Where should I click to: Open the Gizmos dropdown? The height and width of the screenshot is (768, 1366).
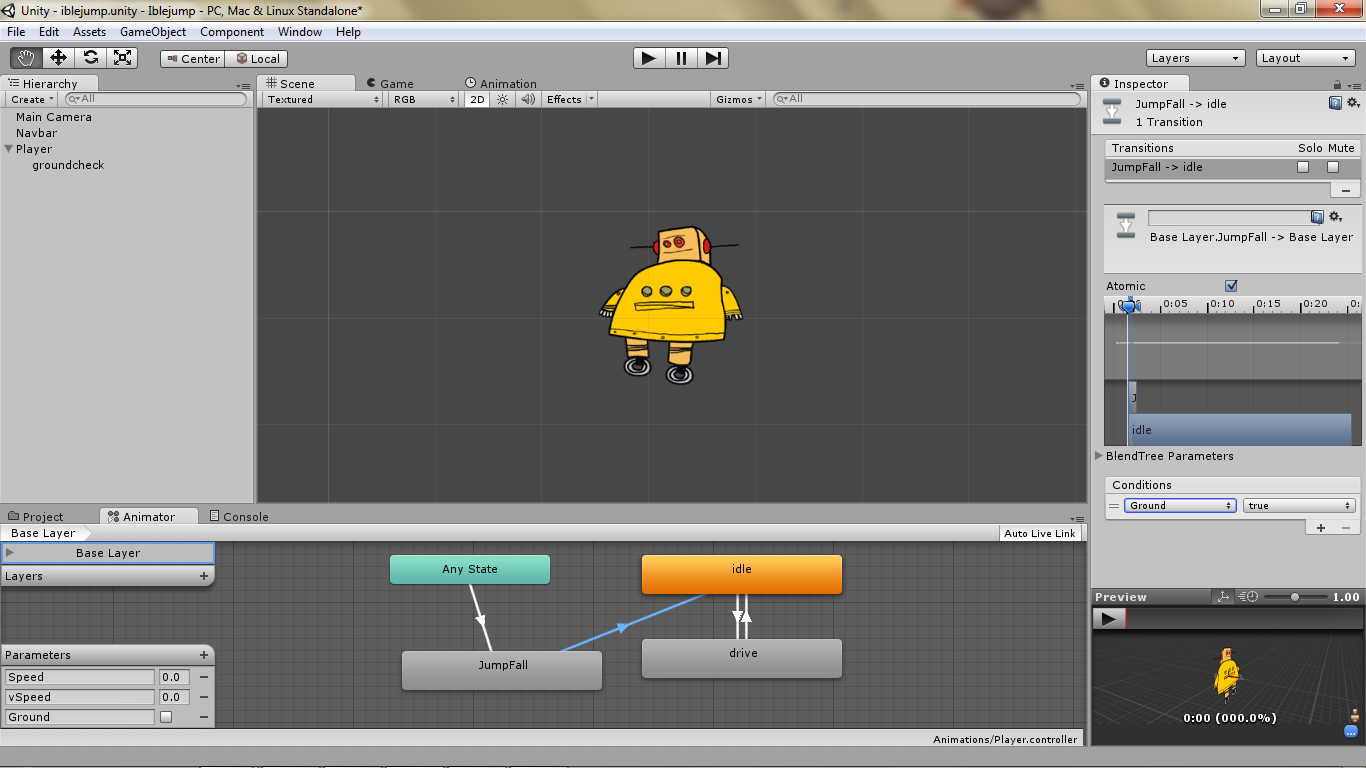tap(737, 99)
